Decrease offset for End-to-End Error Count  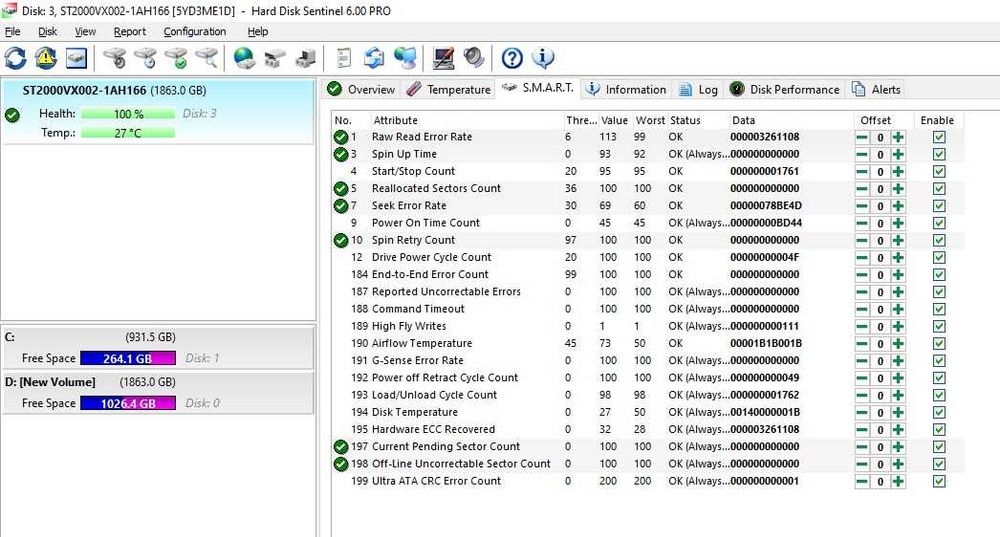tap(862, 275)
